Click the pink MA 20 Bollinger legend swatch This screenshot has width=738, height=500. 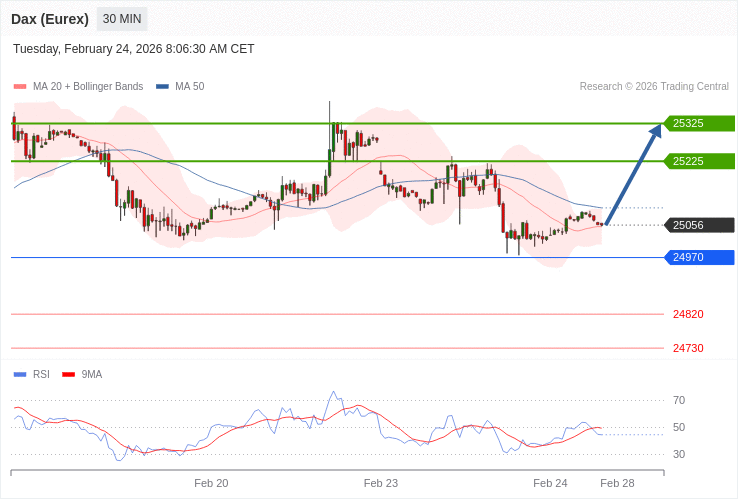20,87
